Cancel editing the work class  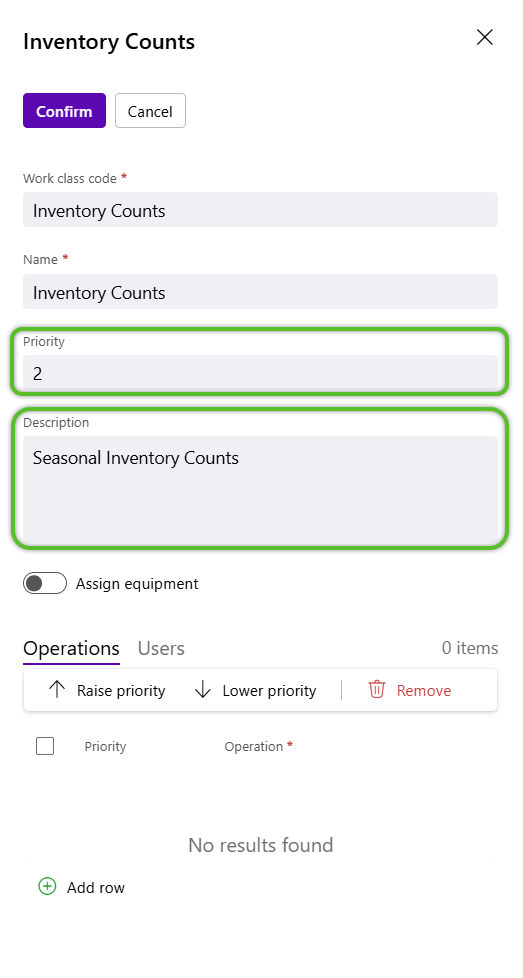click(x=150, y=111)
